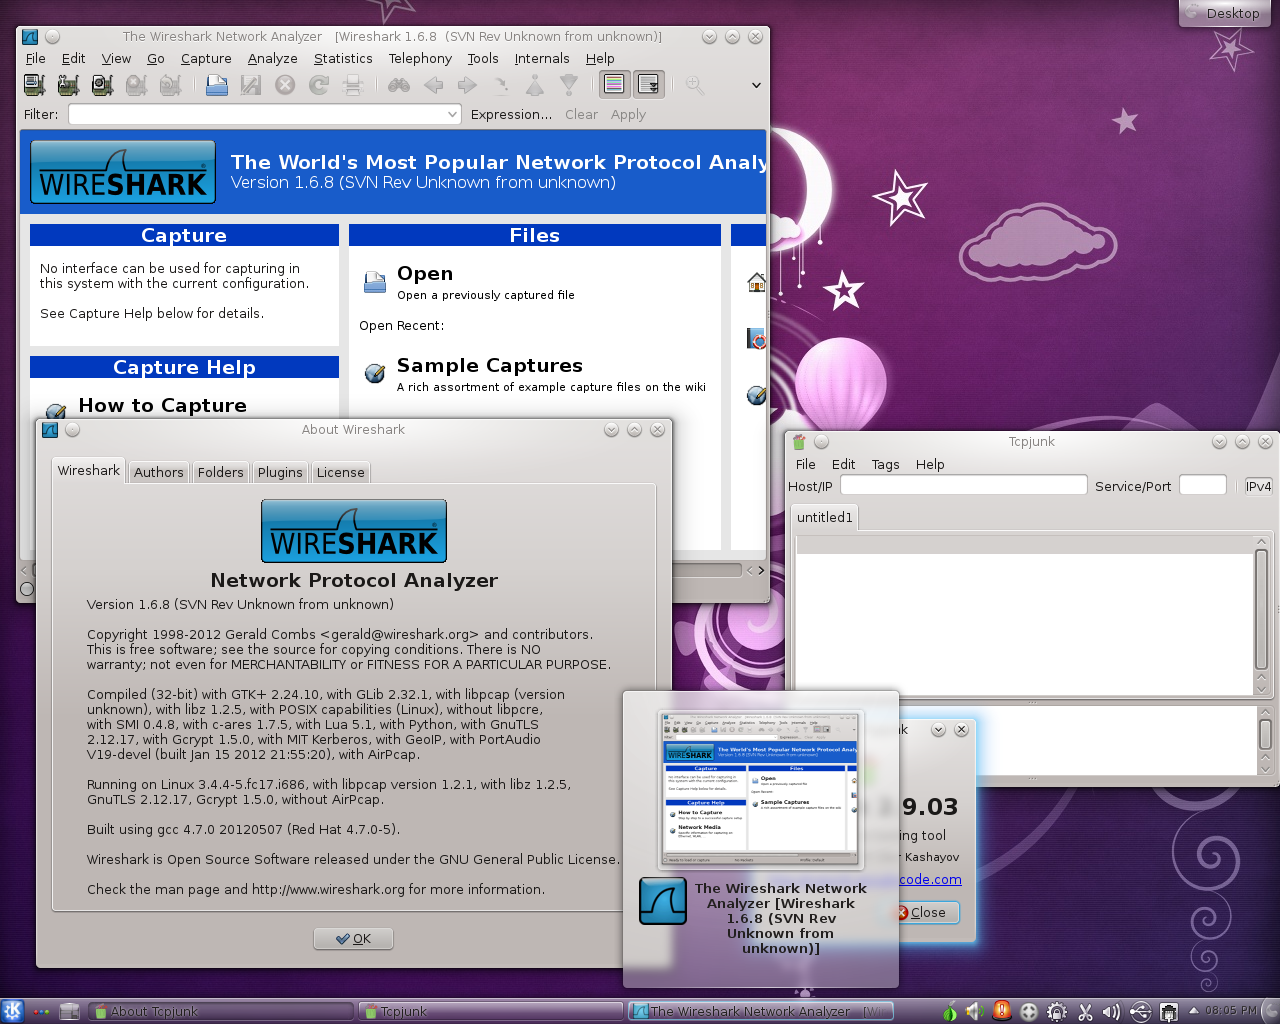Image resolution: width=1280 pixels, height=1024 pixels.
Task: Start a new live capture icon
Action: pos(102,85)
